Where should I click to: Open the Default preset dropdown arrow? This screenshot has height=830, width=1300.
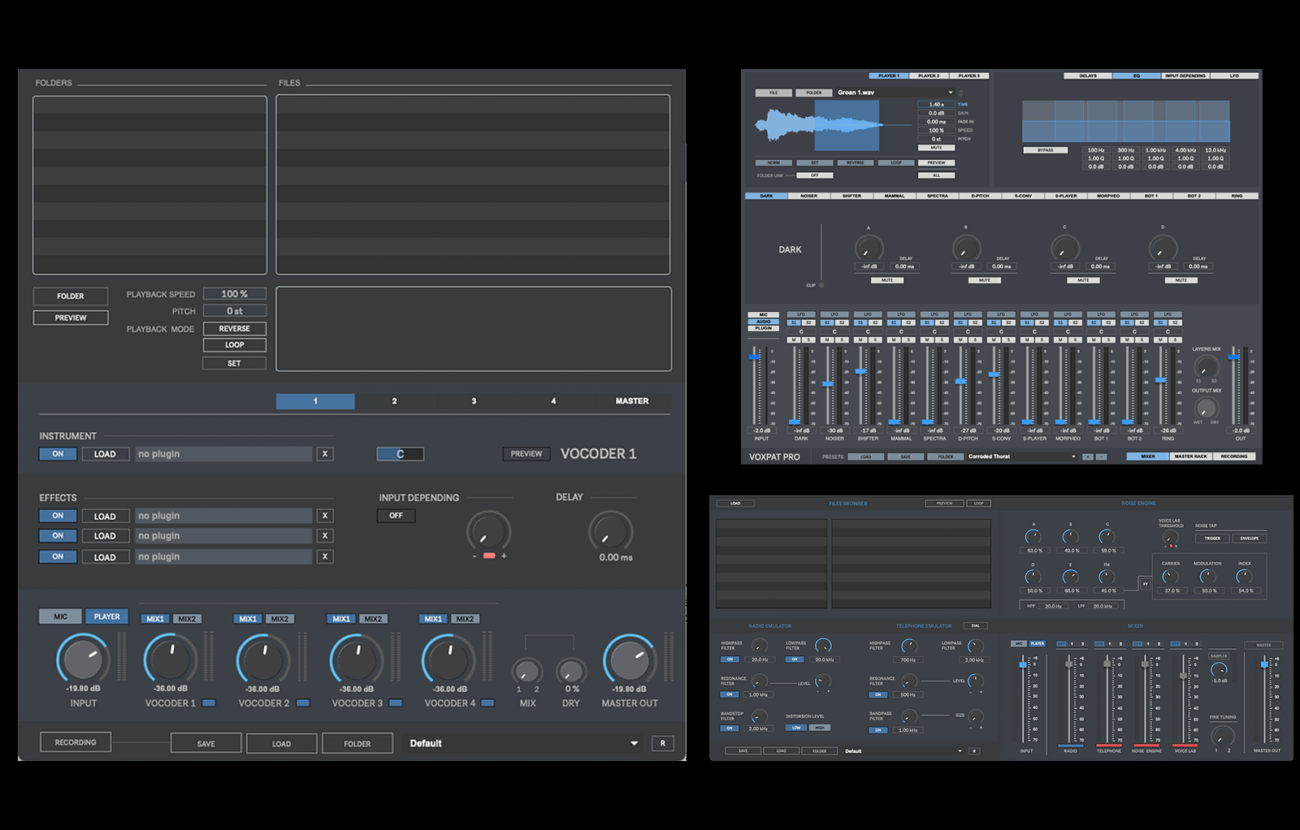click(x=634, y=743)
